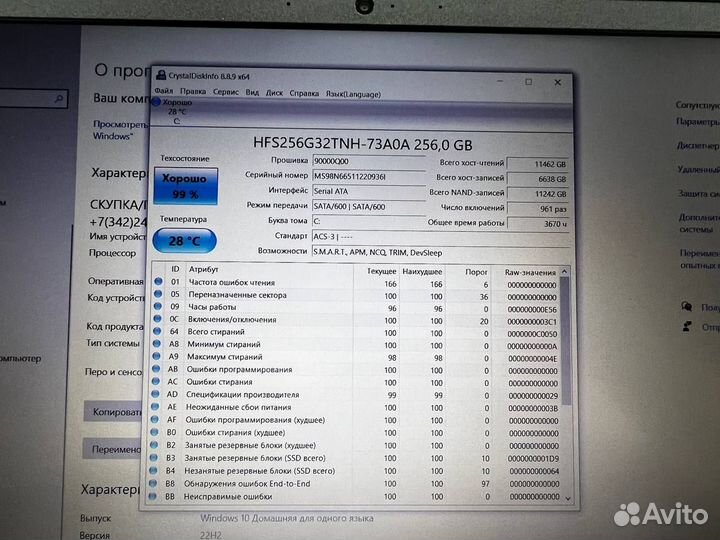
Task: Click the help chat icon in Settings
Action: click(687, 306)
